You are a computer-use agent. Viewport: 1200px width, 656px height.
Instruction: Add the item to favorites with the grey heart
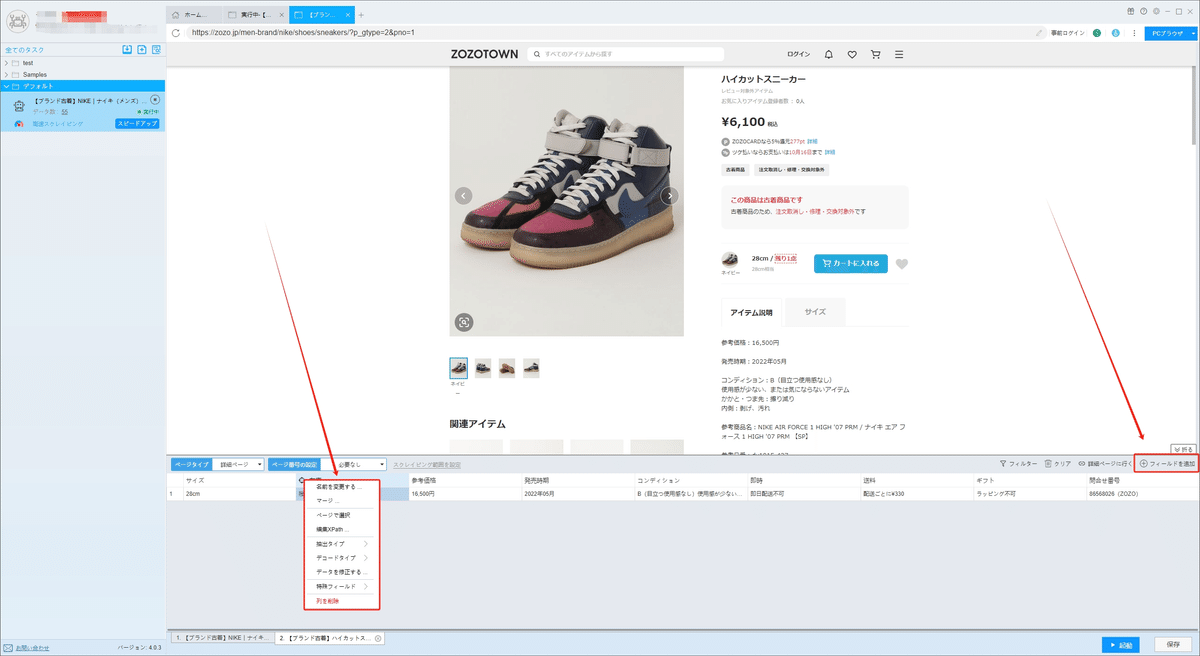(902, 264)
